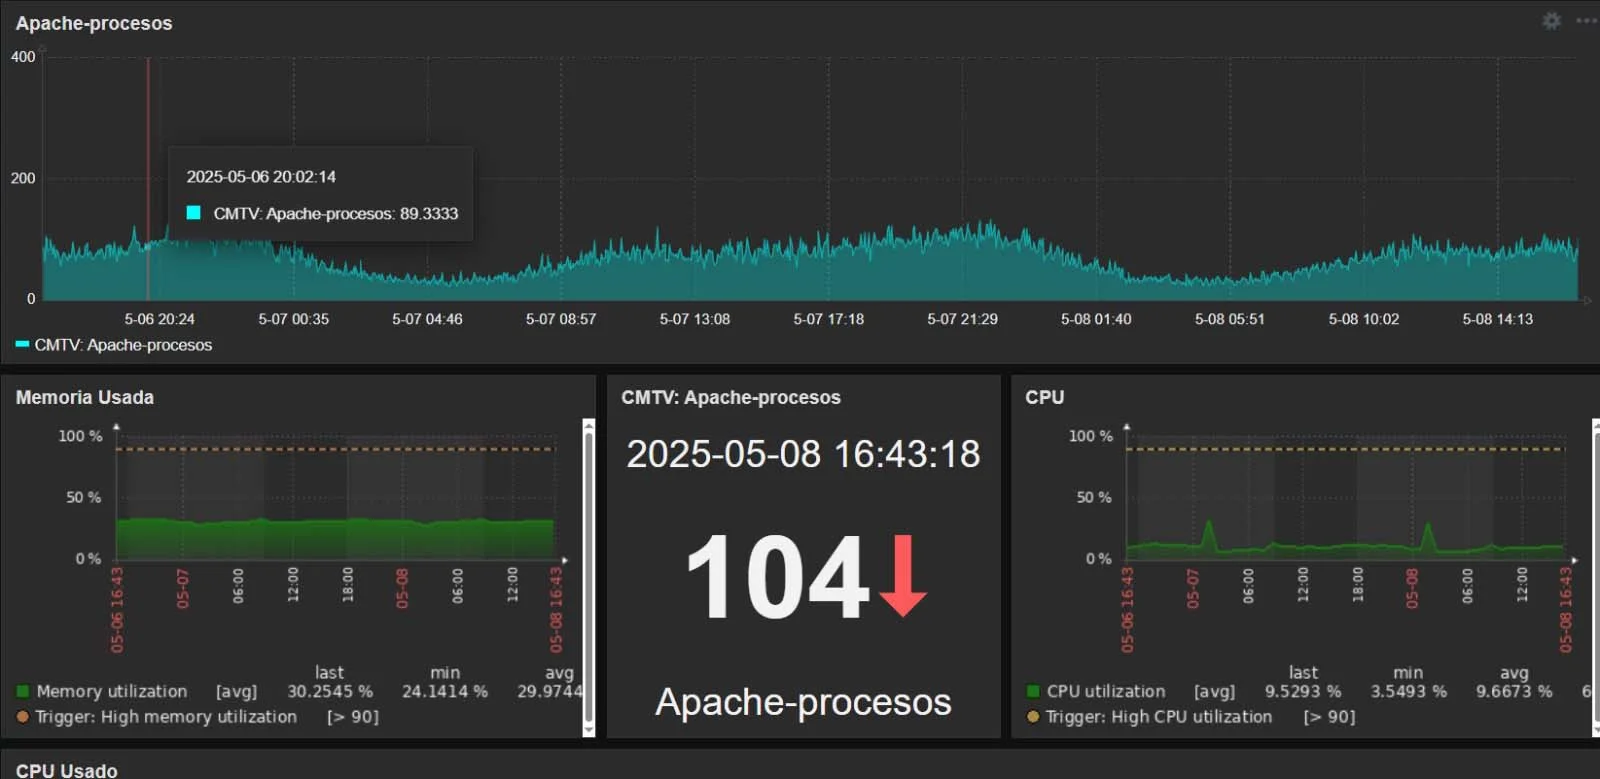Click the green CPU utilization legend square
The width and height of the screenshot is (1600, 779).
tap(1033, 691)
